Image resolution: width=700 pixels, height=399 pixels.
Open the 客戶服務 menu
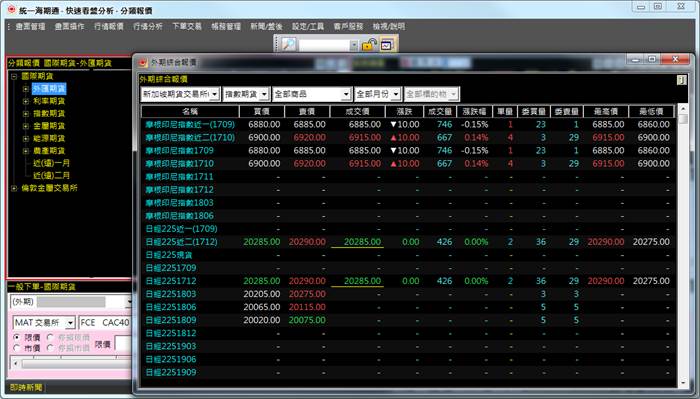(348, 27)
